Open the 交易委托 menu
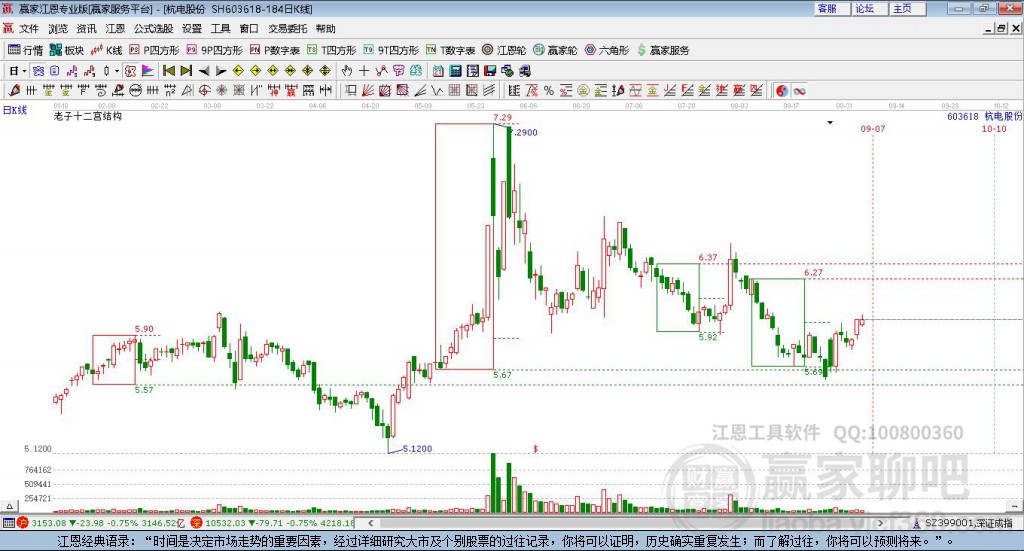The width and height of the screenshot is (1024, 551). (287, 29)
